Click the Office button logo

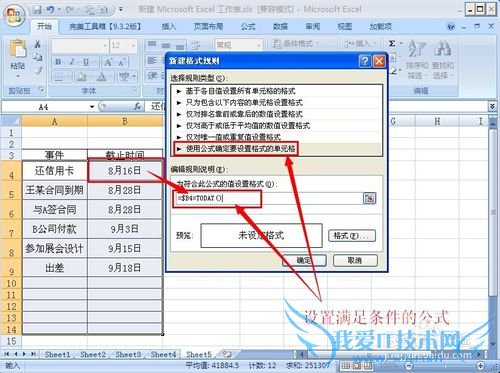pos(14,16)
